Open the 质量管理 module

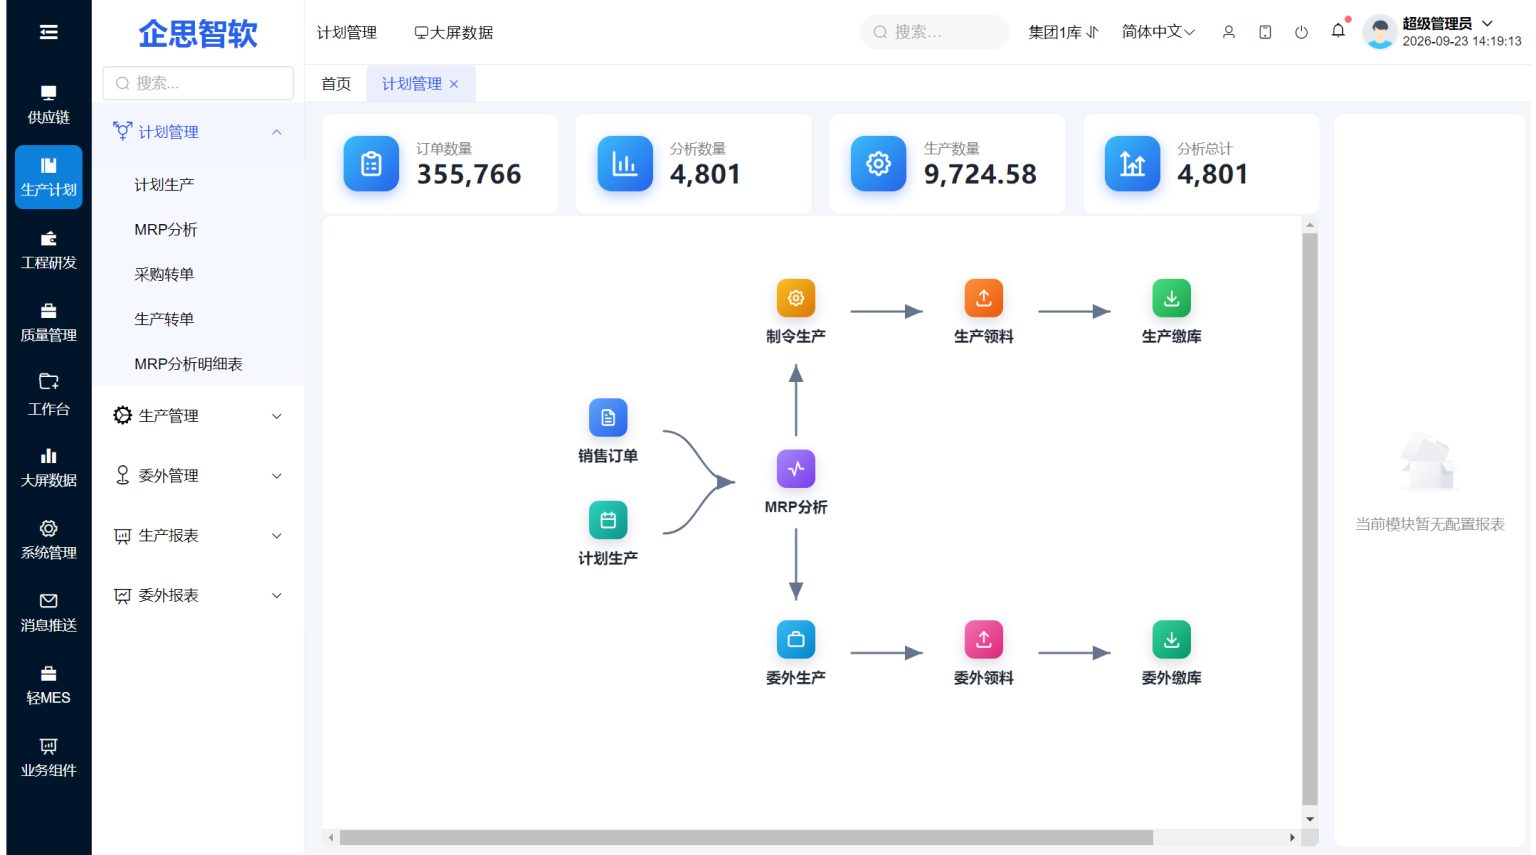48,323
